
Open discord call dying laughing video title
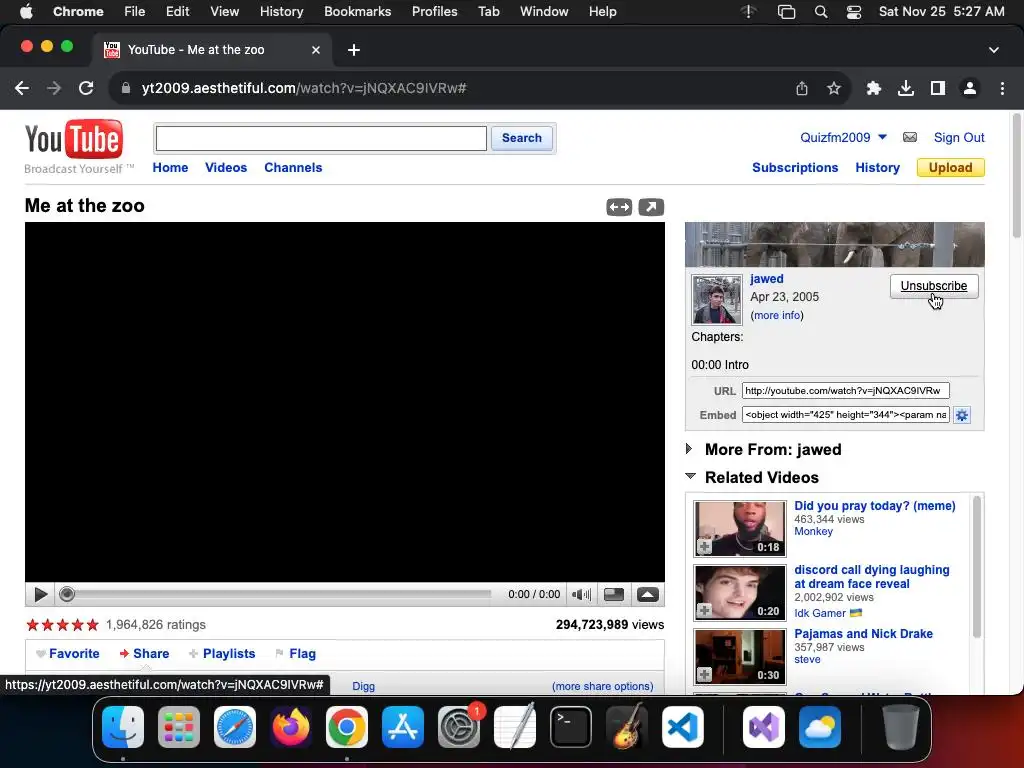coord(872,577)
